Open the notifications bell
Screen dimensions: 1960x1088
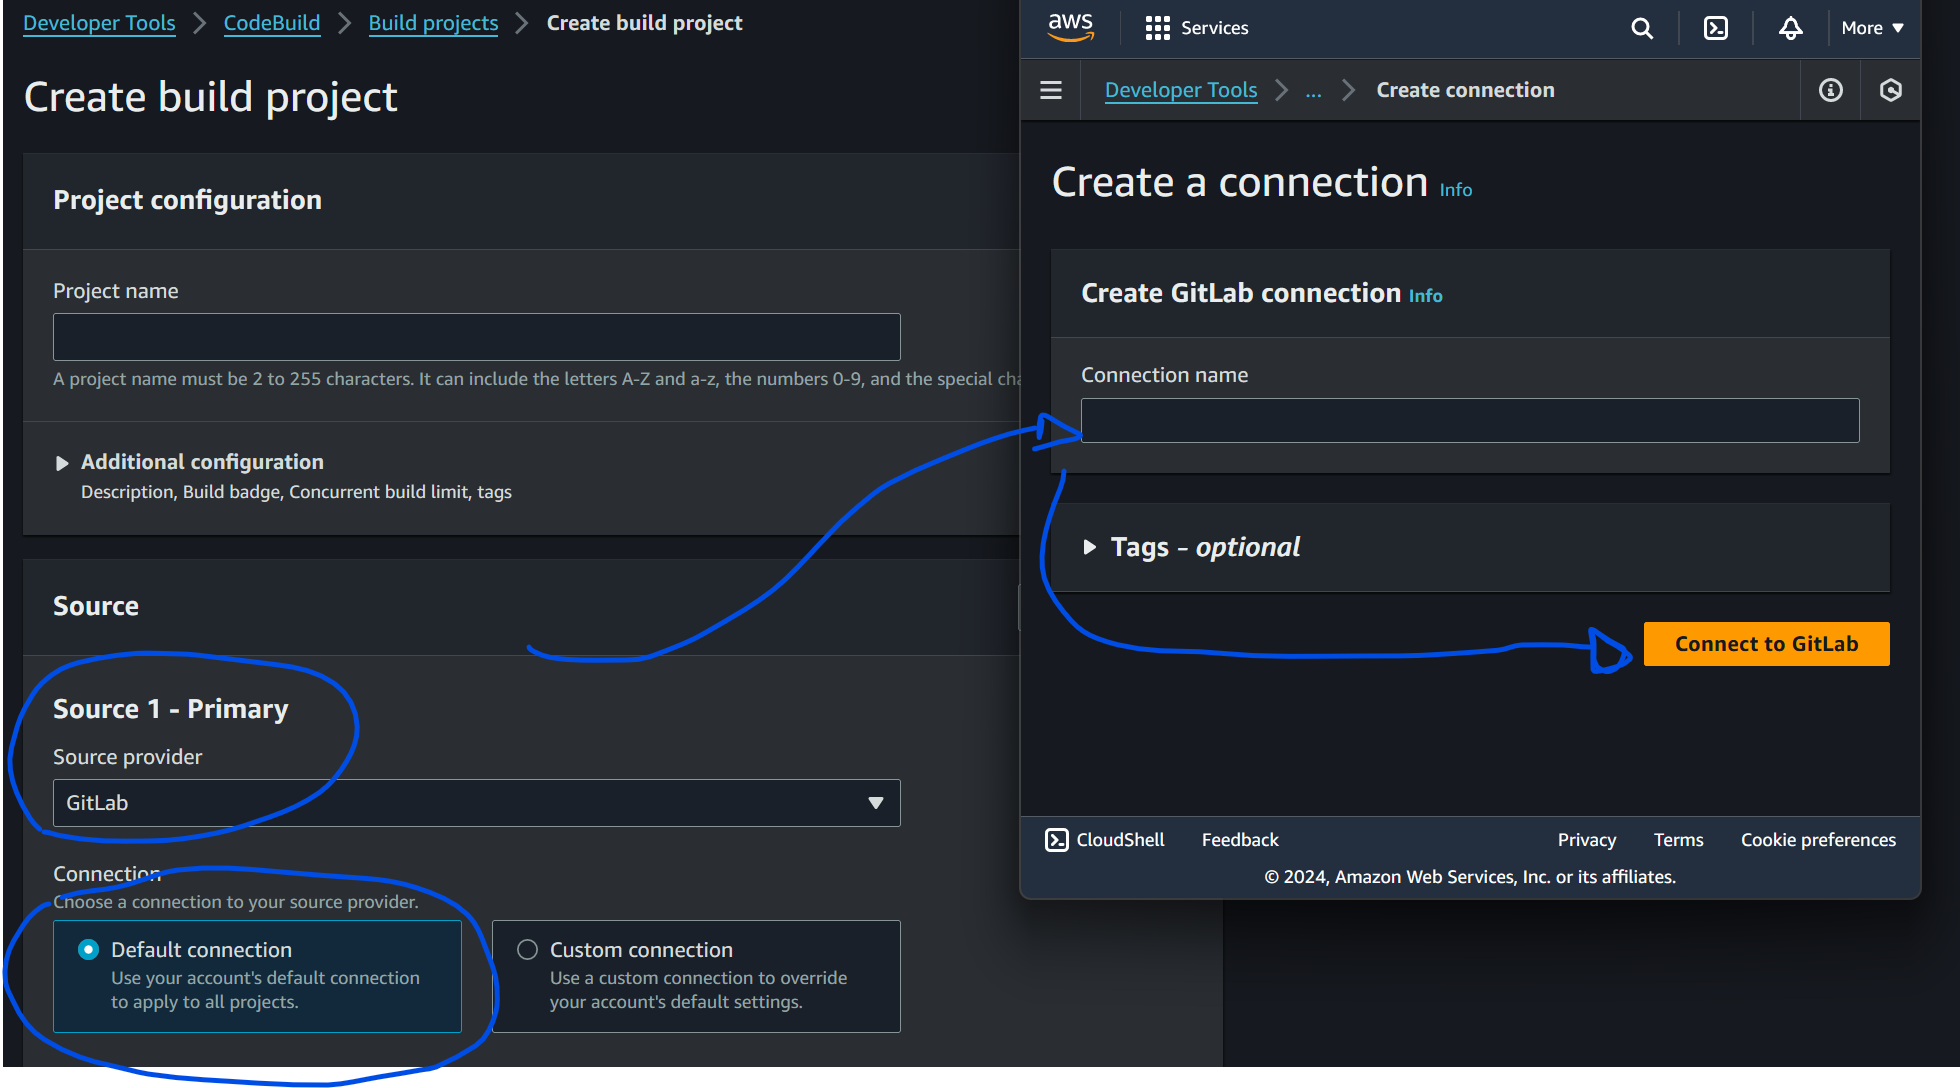tap(1791, 28)
